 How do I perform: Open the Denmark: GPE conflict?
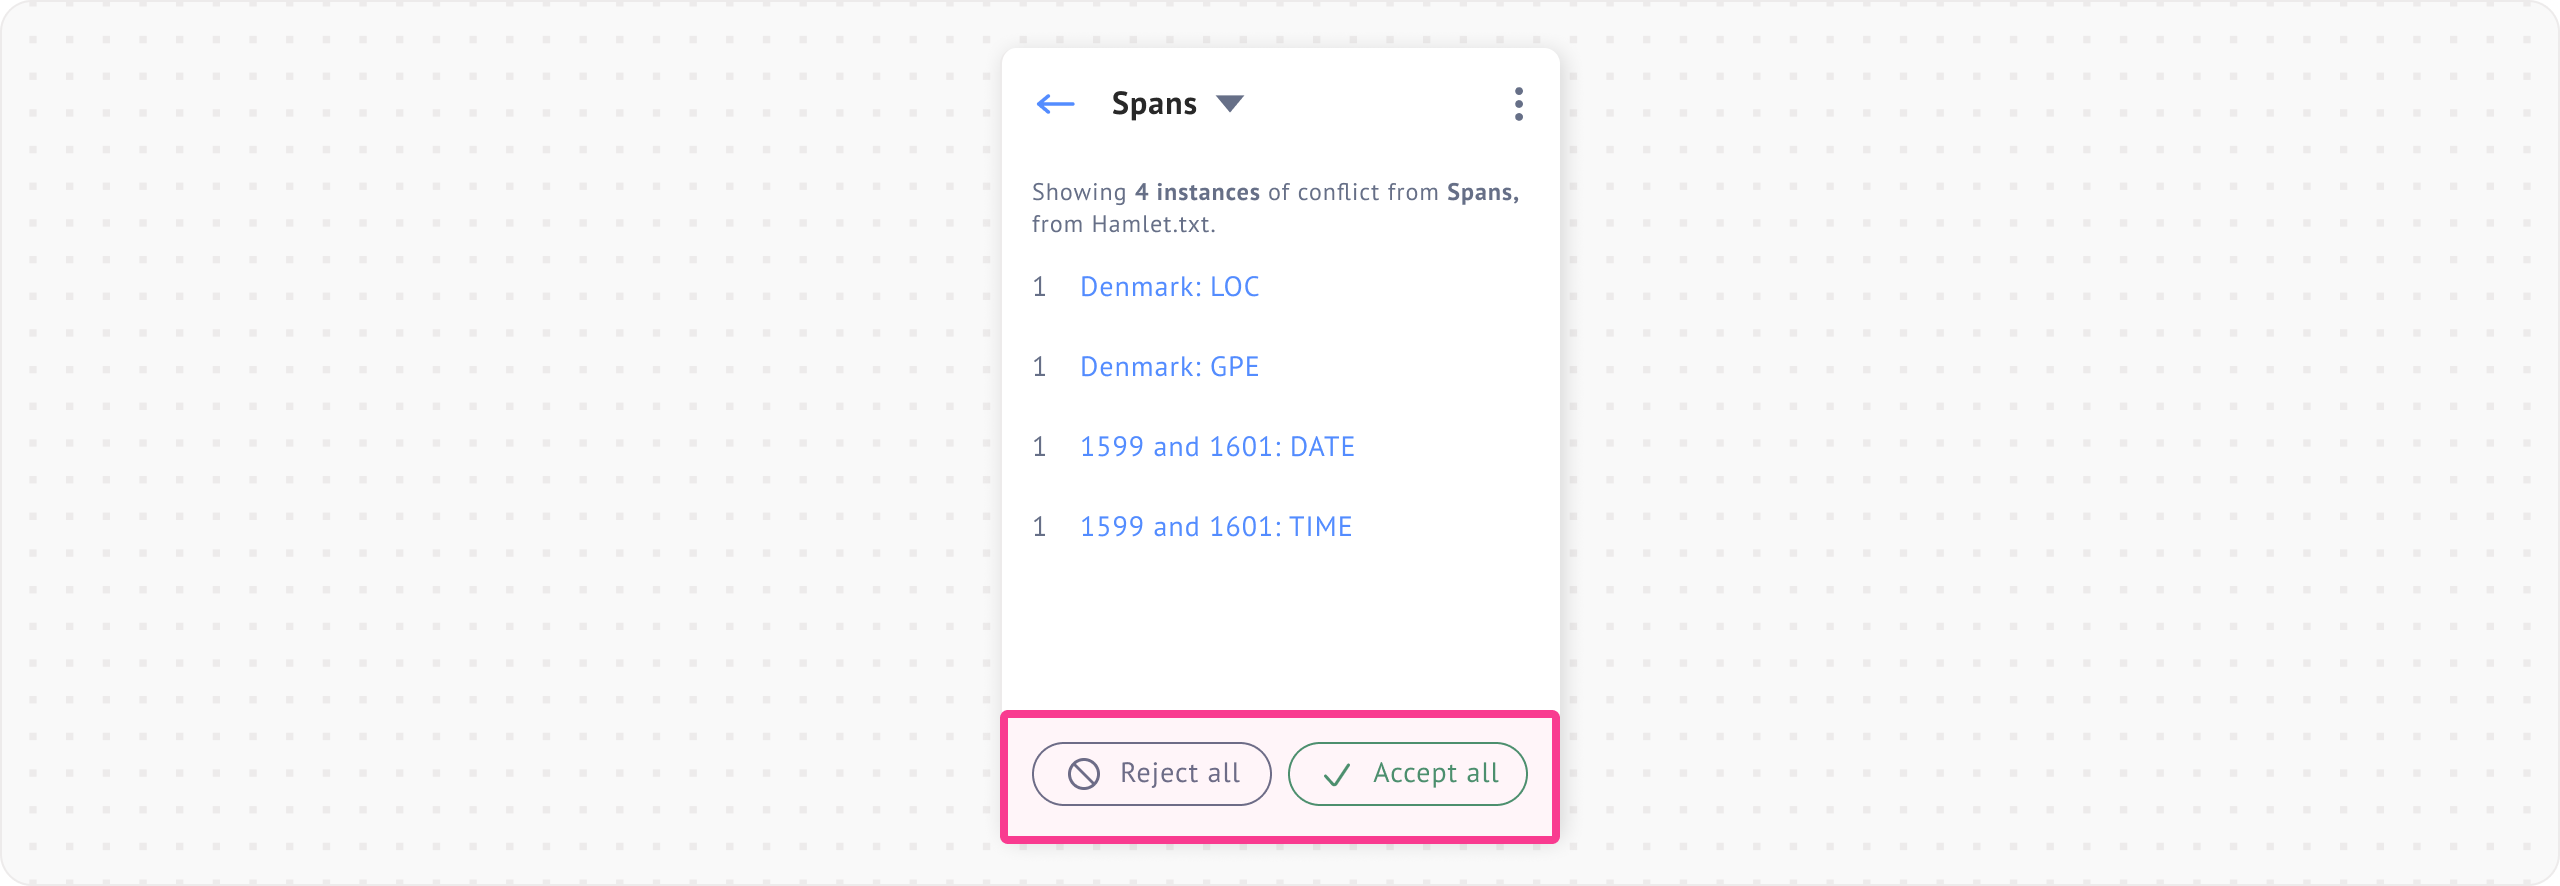click(1169, 367)
